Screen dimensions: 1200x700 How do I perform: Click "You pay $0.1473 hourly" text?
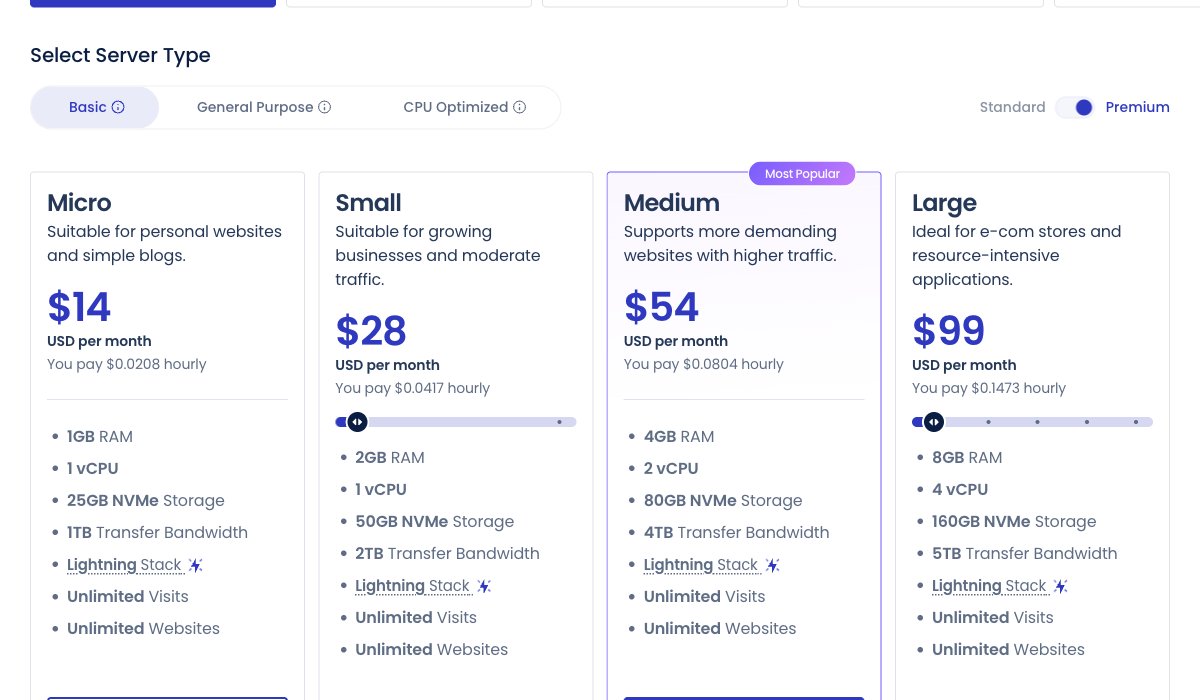pyautogui.click(x=989, y=388)
